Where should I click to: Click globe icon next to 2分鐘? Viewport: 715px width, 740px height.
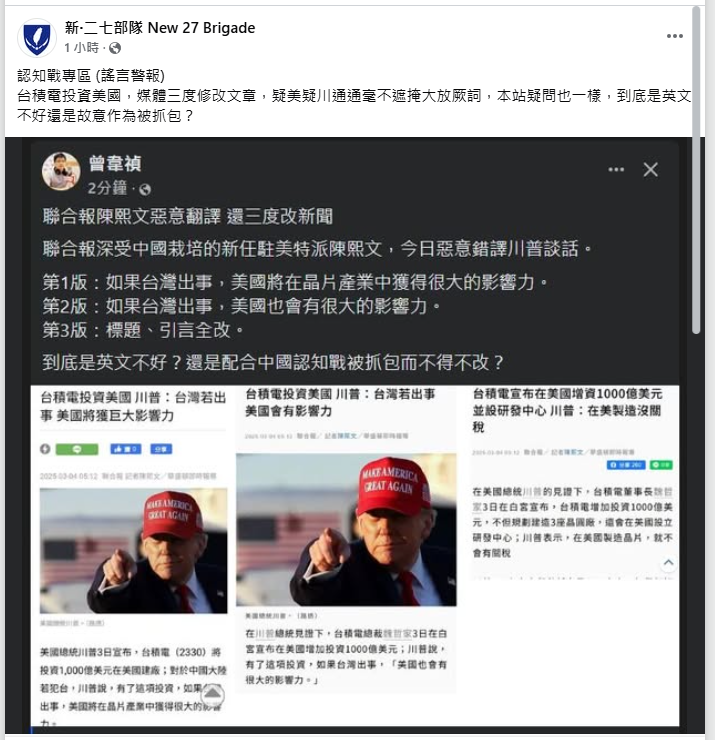coord(145,189)
